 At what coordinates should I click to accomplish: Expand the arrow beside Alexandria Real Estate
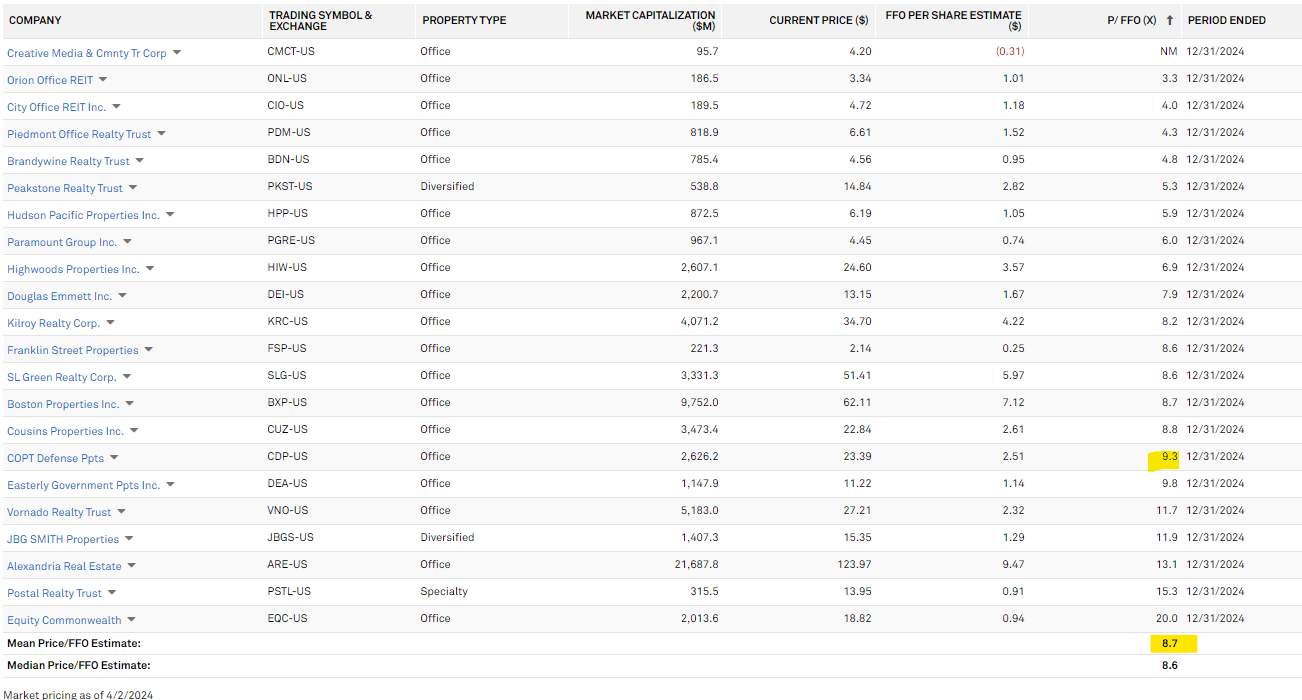click(x=131, y=565)
